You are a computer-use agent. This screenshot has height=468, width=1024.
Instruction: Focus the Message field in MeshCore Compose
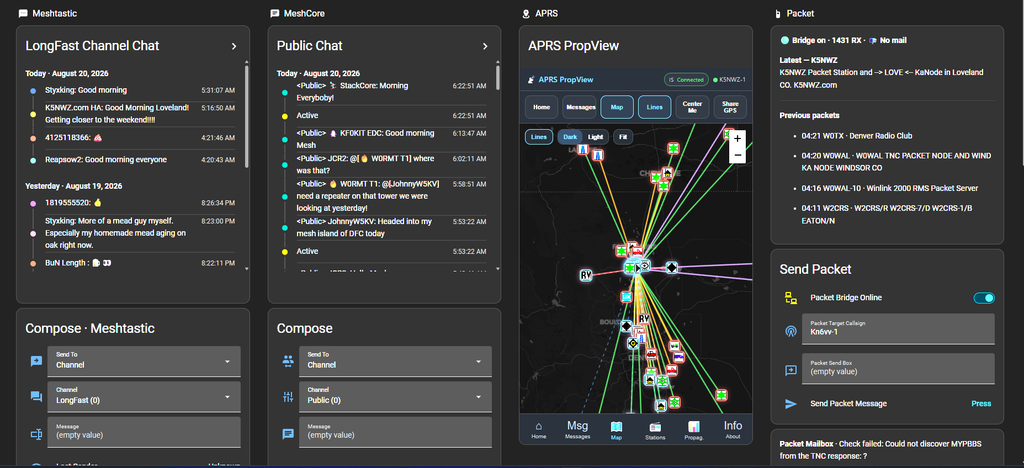tap(395, 432)
